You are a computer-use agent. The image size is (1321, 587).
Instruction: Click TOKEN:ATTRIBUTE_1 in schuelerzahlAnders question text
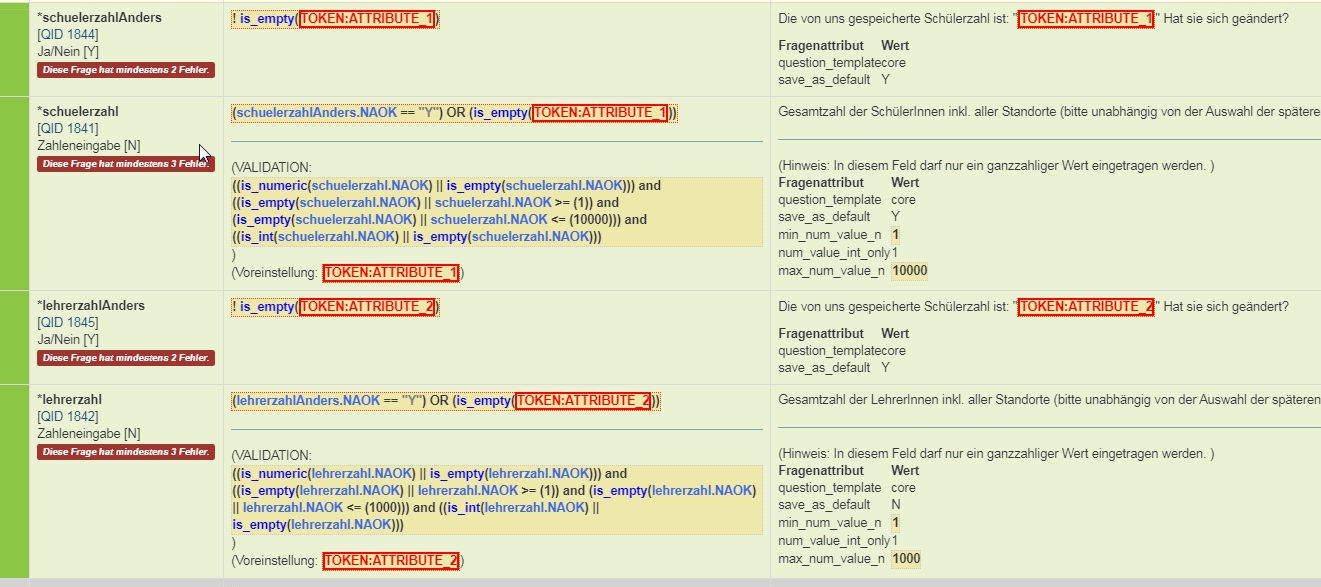click(1085, 19)
